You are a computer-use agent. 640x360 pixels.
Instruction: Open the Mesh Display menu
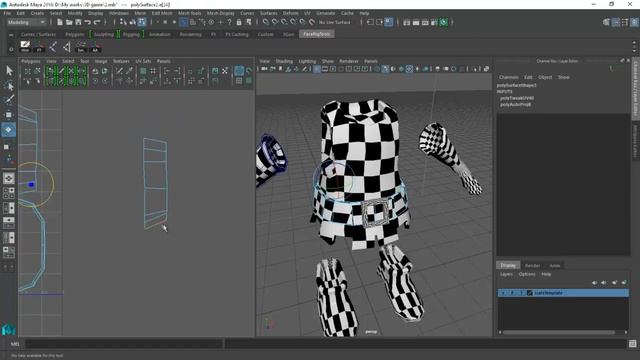(x=221, y=13)
